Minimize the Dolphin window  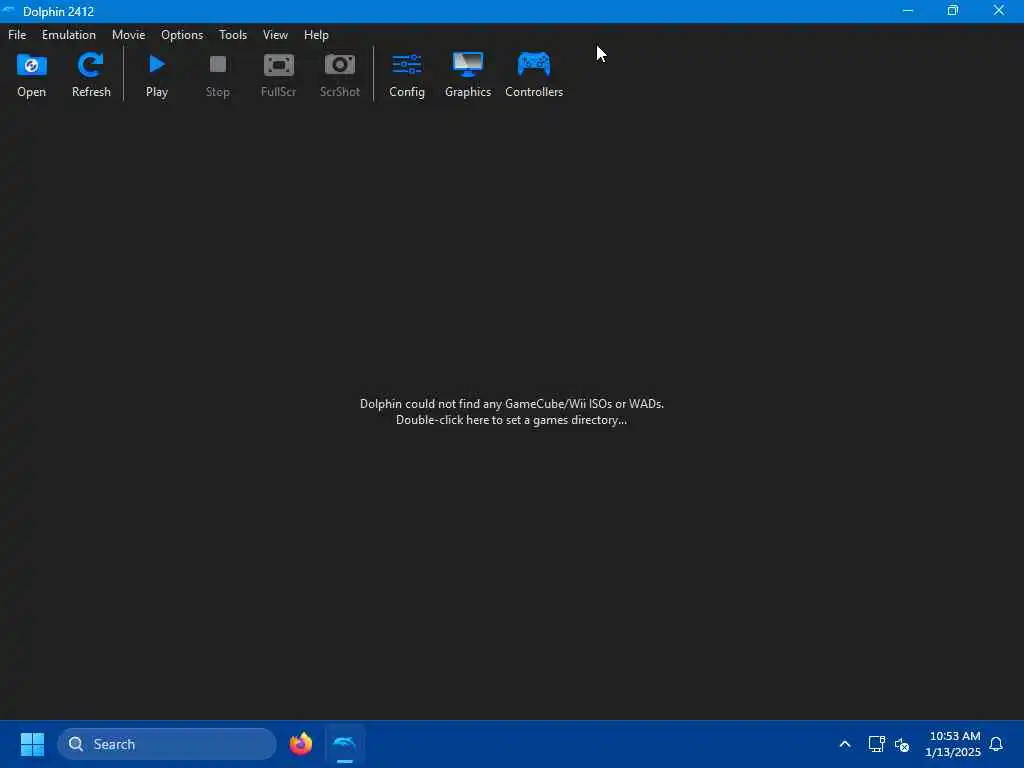(907, 10)
